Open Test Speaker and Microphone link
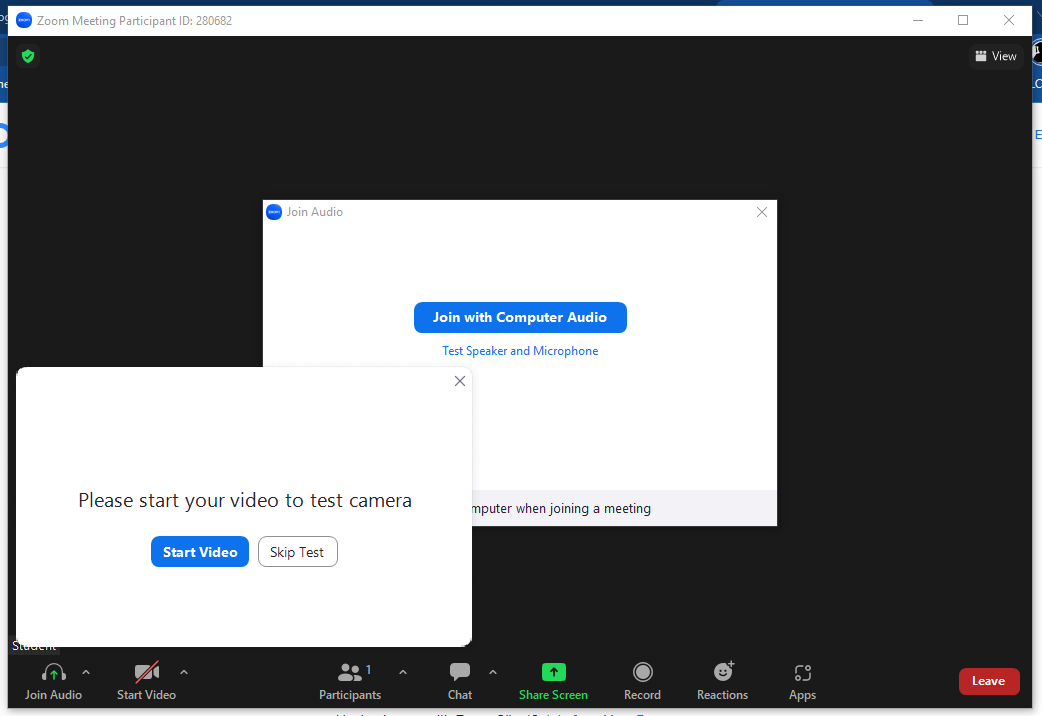 [520, 350]
